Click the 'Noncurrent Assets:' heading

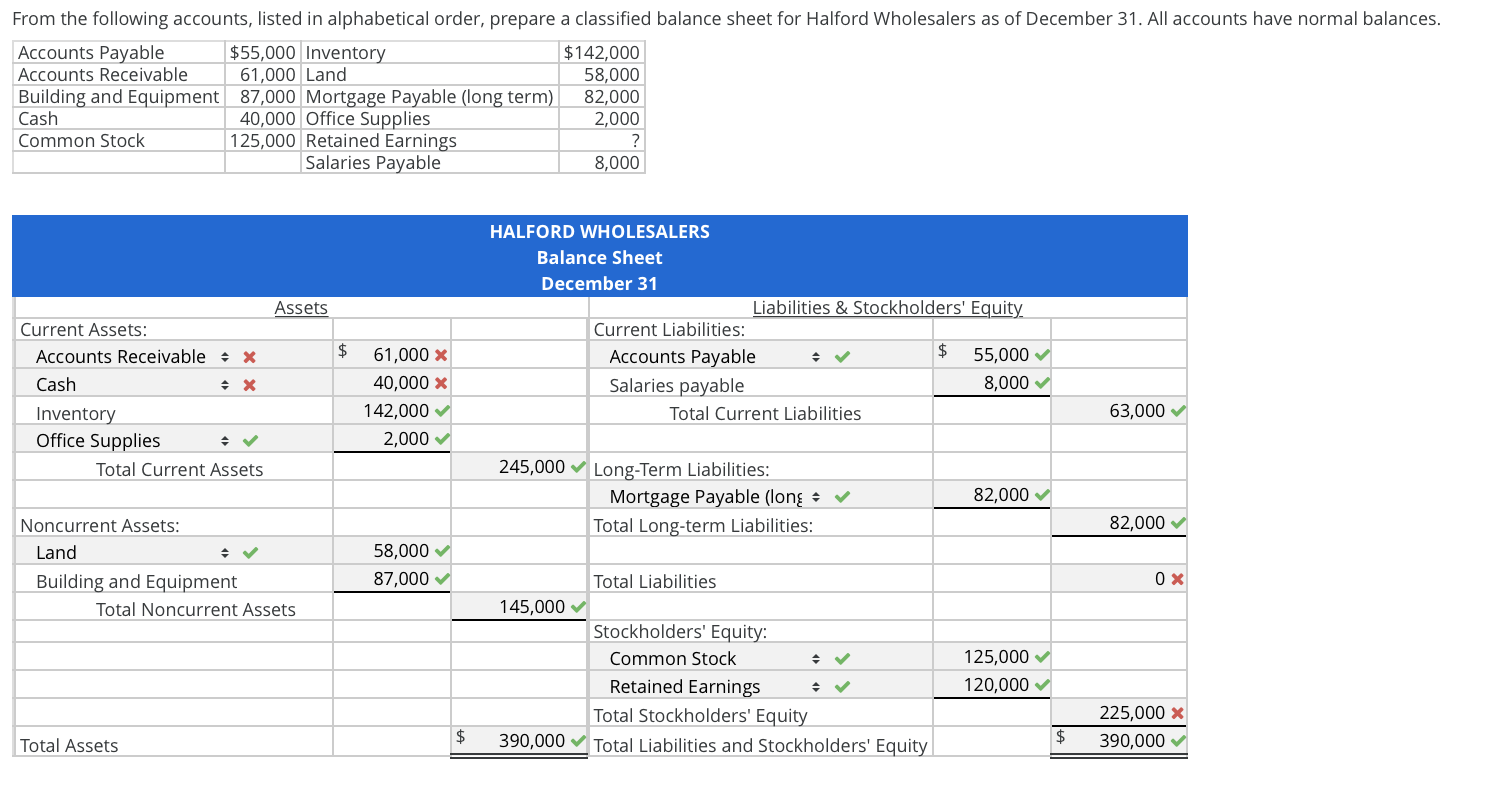(x=100, y=525)
